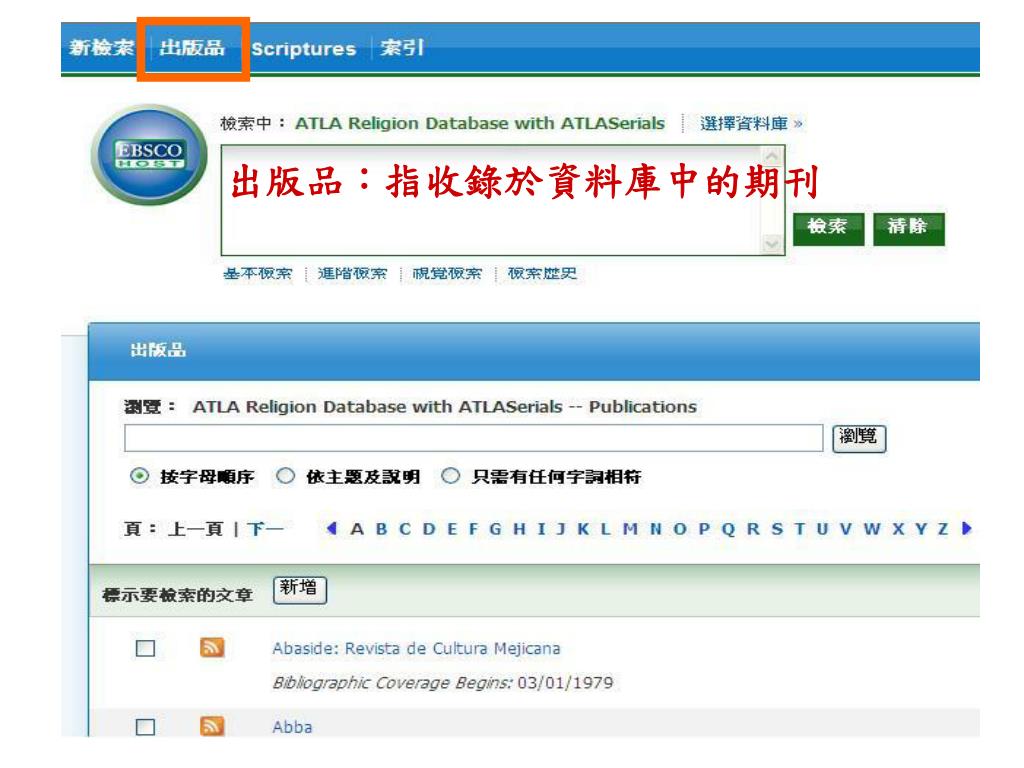
Task: Click Bibliographic Coverage Begins 03/01/1979 text
Action: (x=443, y=683)
